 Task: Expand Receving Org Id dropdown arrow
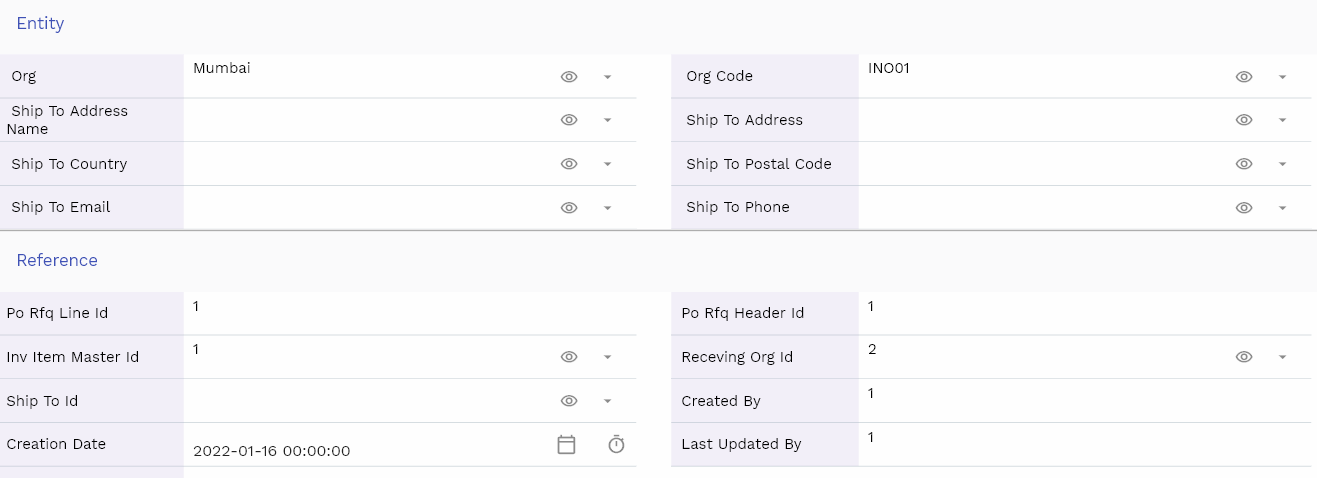point(1282,358)
